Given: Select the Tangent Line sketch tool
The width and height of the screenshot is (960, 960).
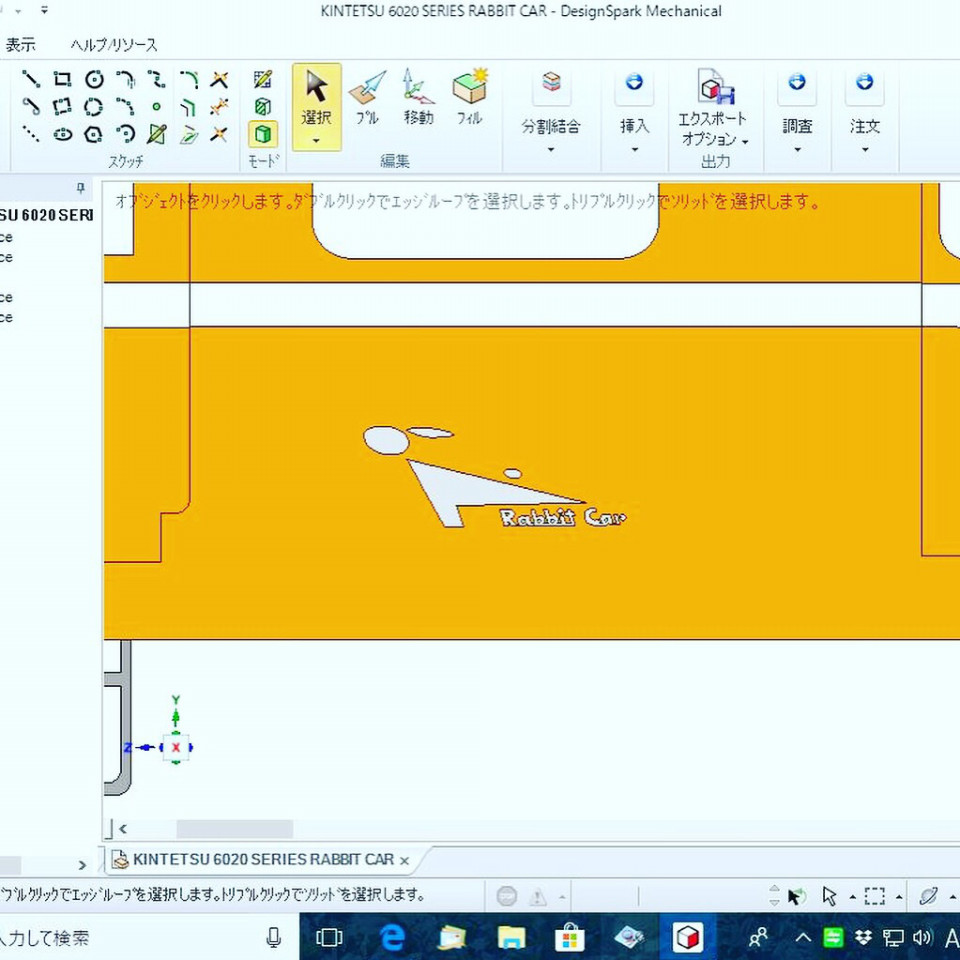Looking at the screenshot, I should [x=31, y=107].
